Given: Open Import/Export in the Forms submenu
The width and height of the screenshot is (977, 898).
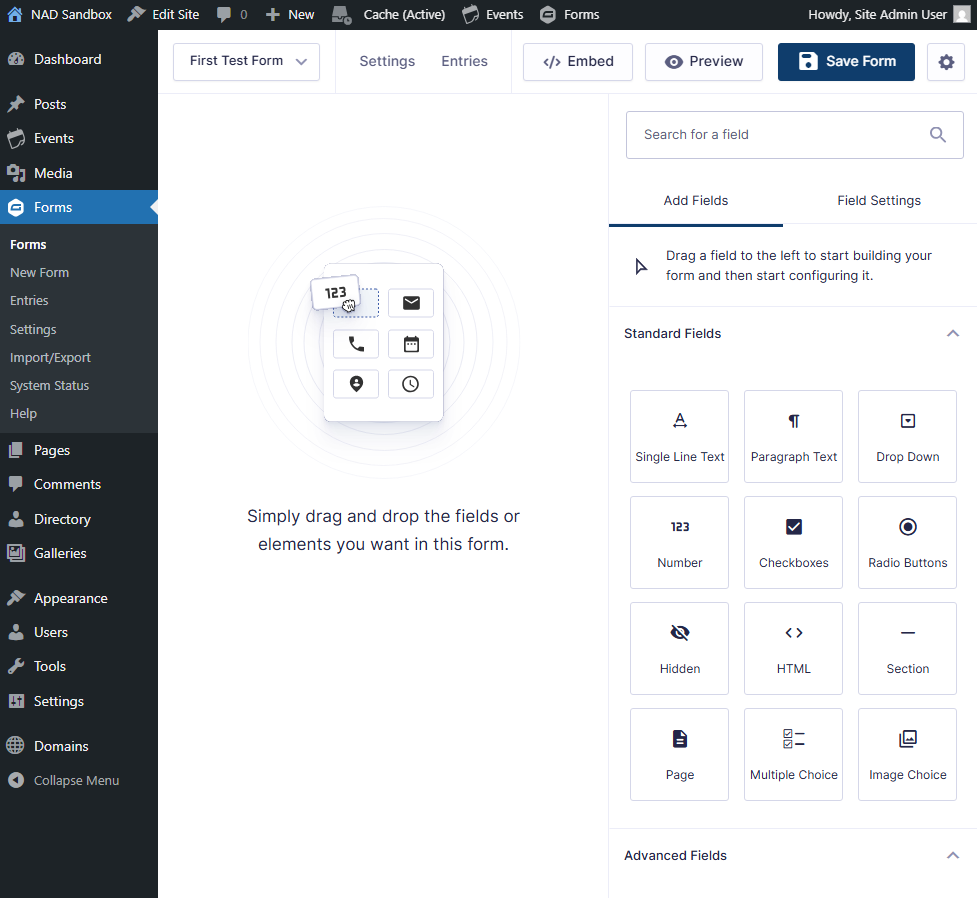Looking at the screenshot, I should coord(50,358).
